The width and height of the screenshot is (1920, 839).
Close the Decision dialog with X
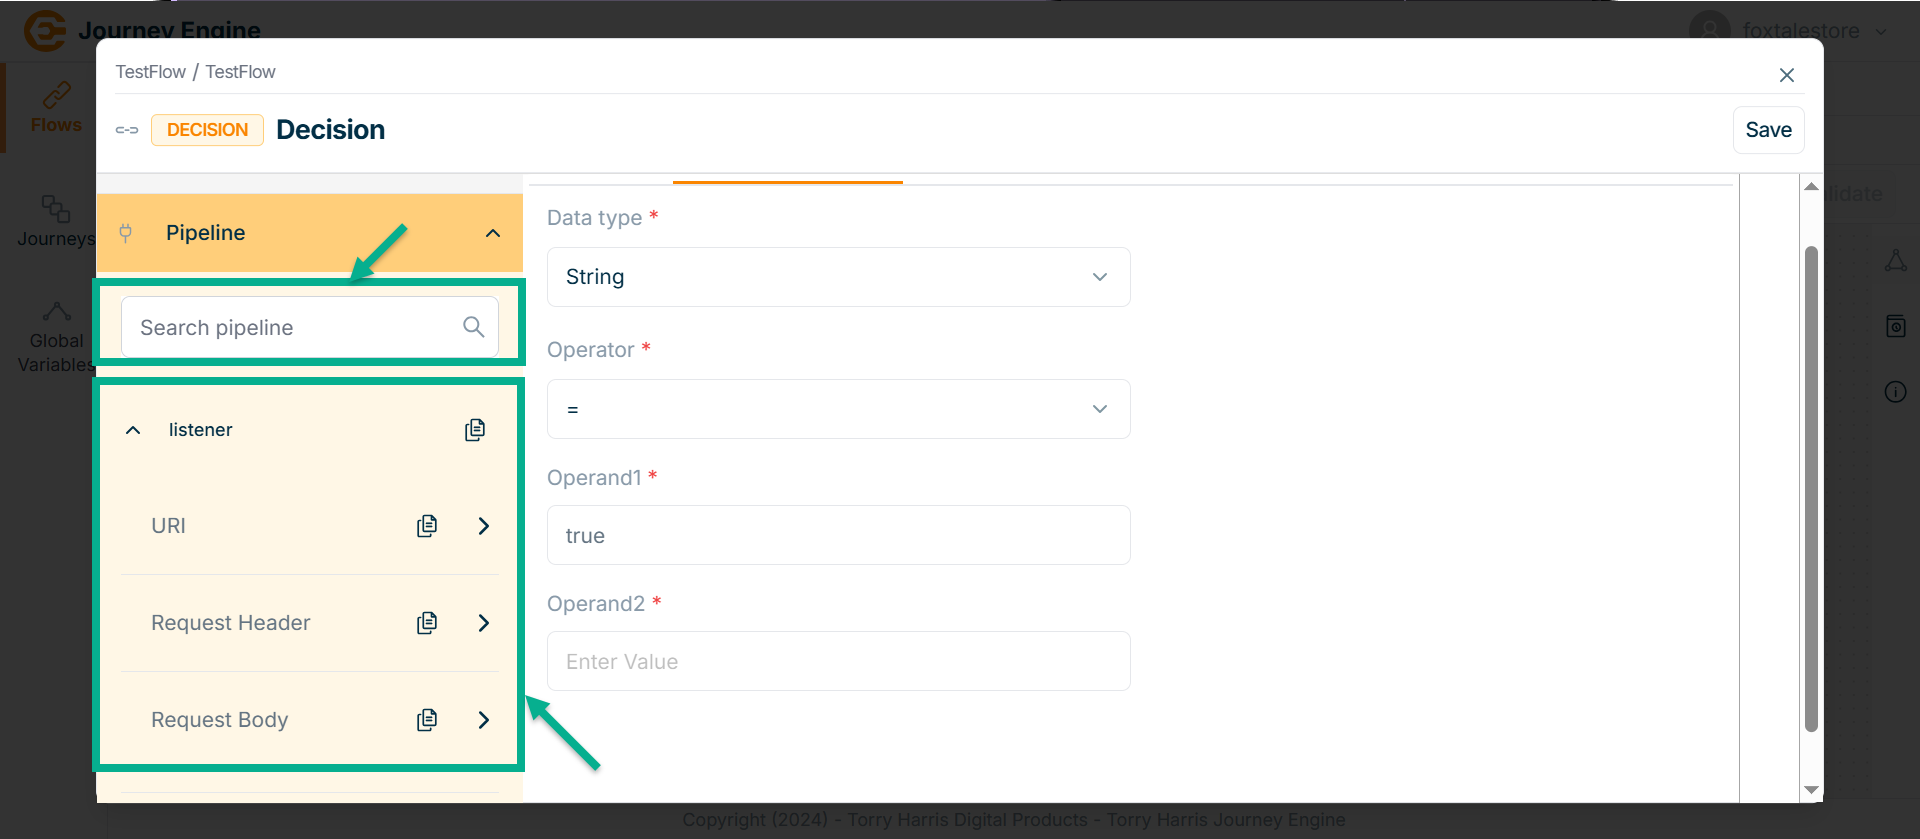click(1786, 75)
